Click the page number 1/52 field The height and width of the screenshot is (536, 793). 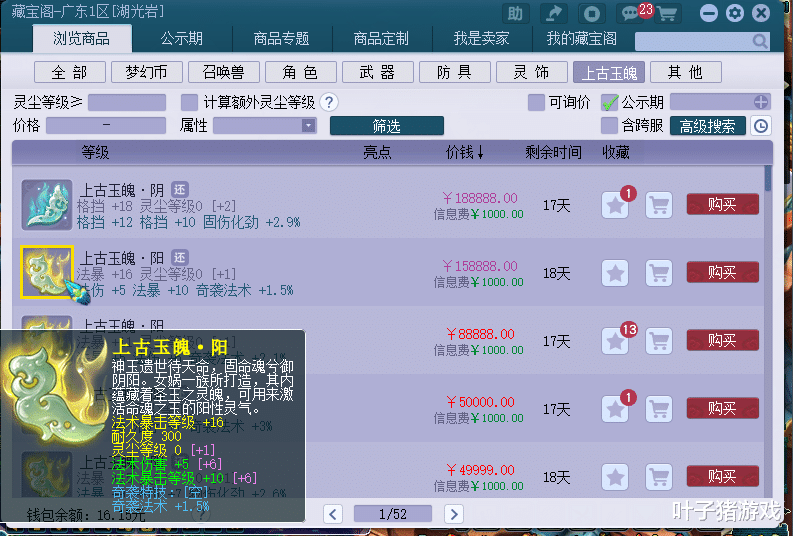point(393,514)
